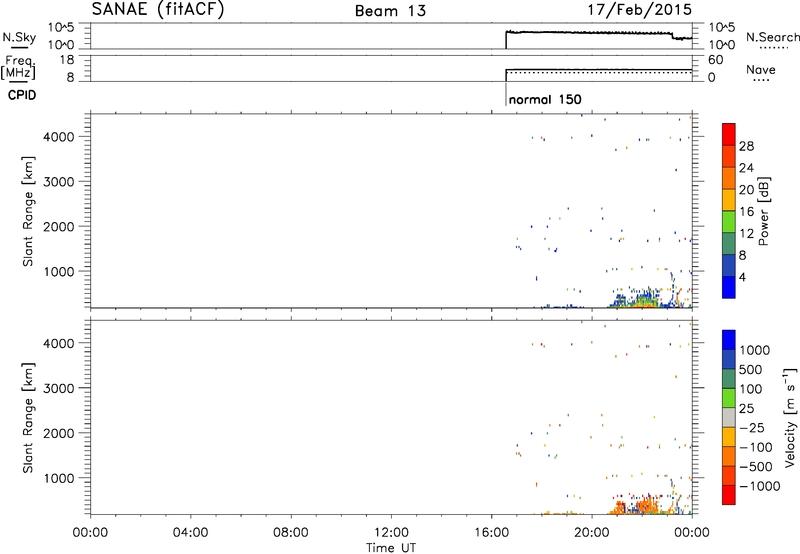Image resolution: width=800 pixels, height=554 pixels.
Task: Click the yellow 16-20 dB colorbar segment
Action: 729,199
